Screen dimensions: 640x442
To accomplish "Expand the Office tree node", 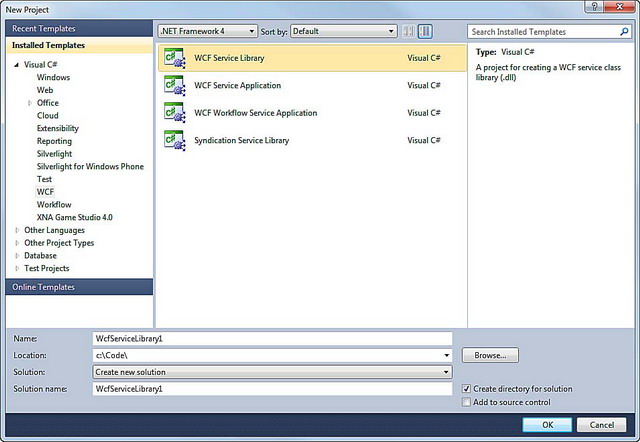I will click(29, 103).
